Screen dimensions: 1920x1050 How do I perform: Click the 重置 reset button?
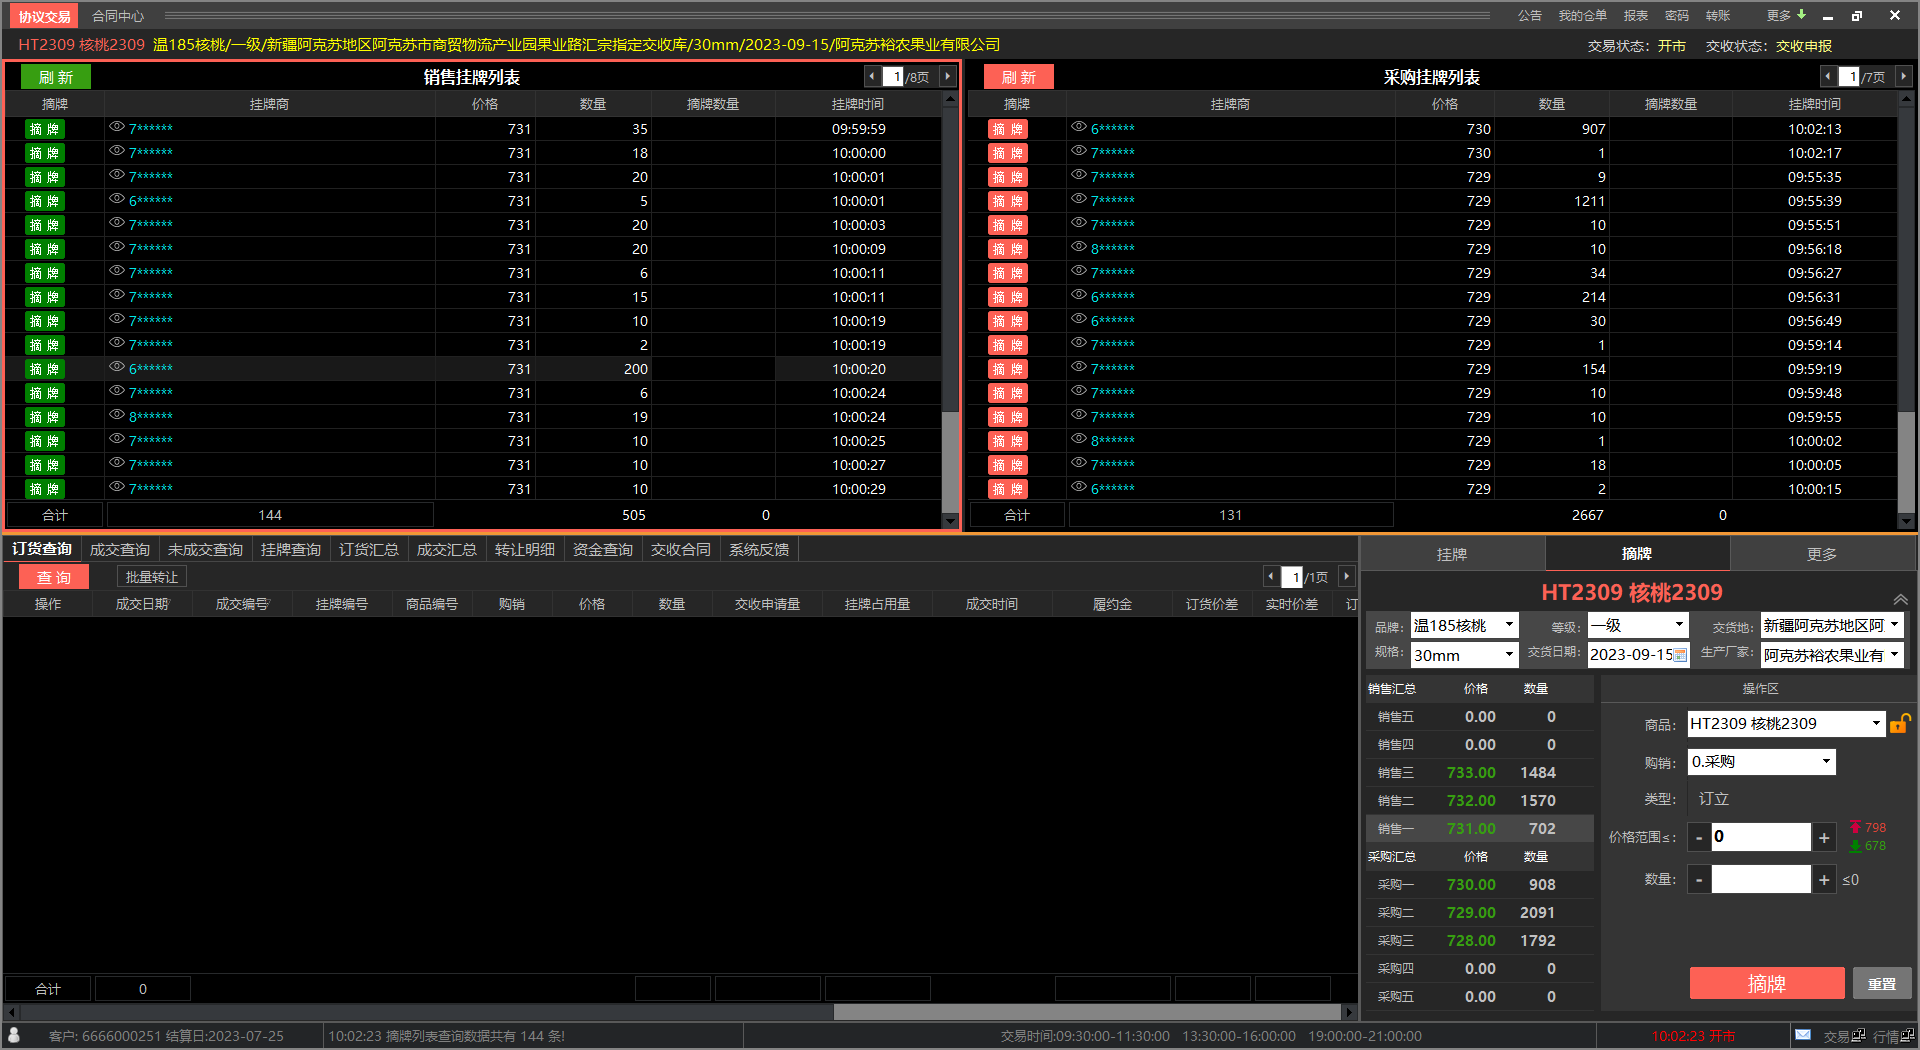tap(1882, 983)
